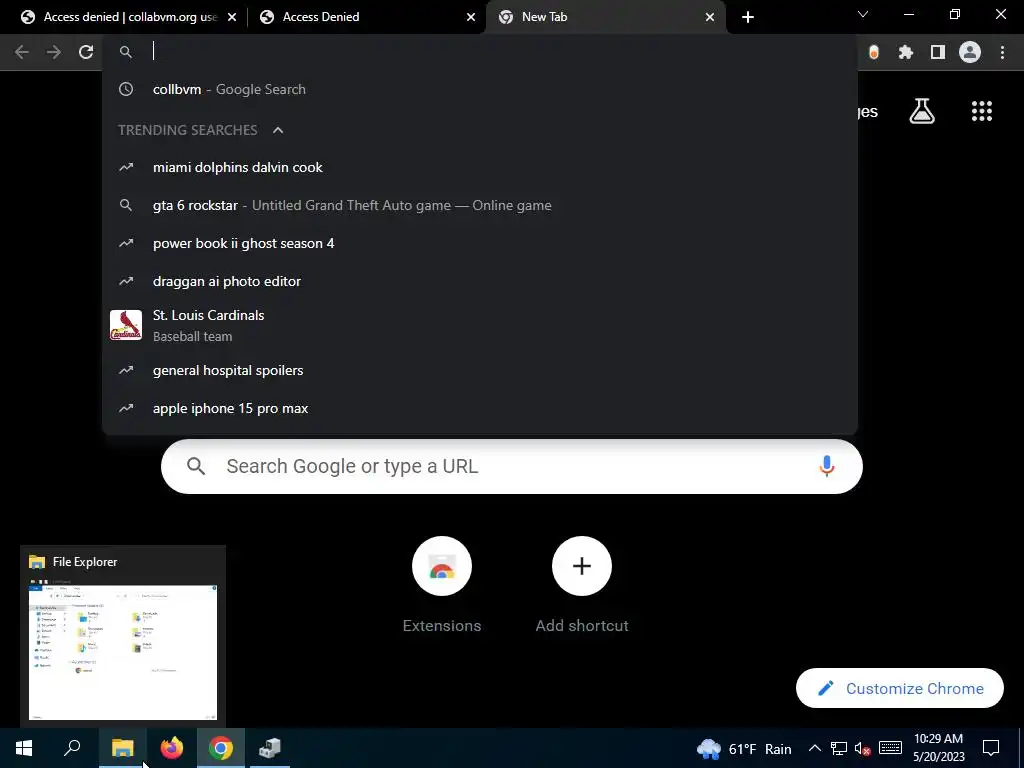Open the weather 61°F Rain widget
1024x768 pixels.
744,749
